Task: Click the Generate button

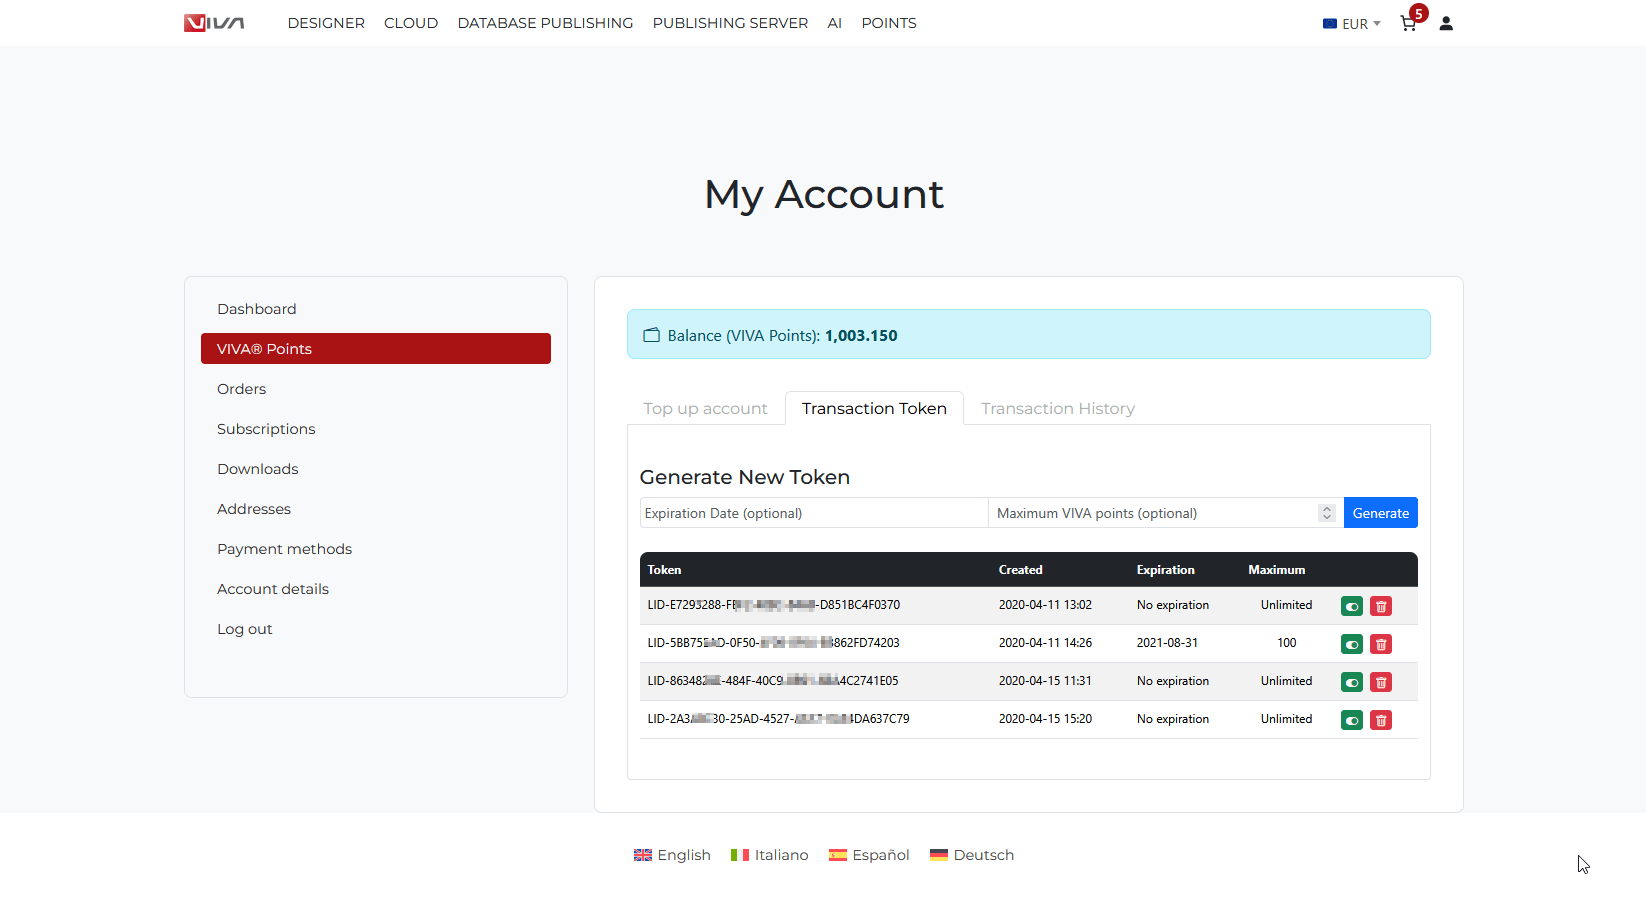Action: [1380, 513]
